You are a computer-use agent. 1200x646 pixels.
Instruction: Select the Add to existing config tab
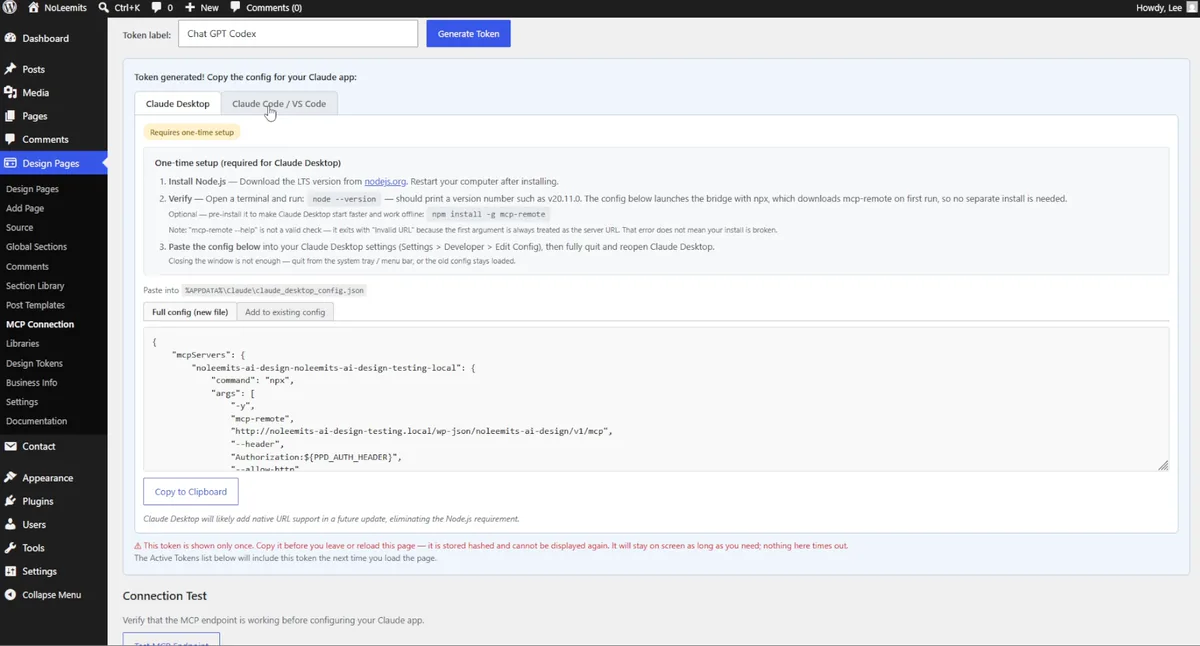[x=285, y=312]
